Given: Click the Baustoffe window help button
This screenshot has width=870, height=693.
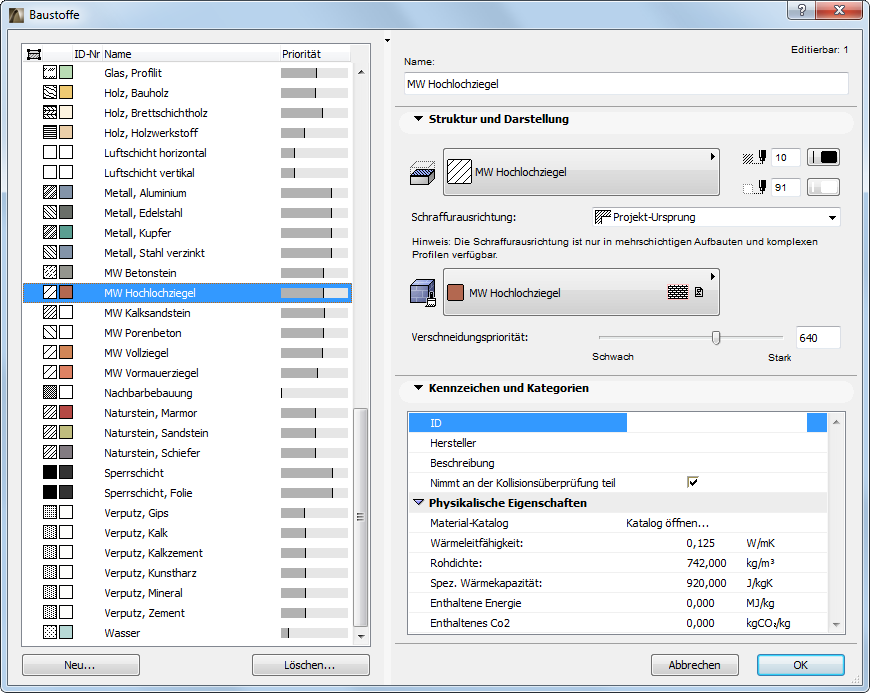Looking at the screenshot, I should pos(801,10).
